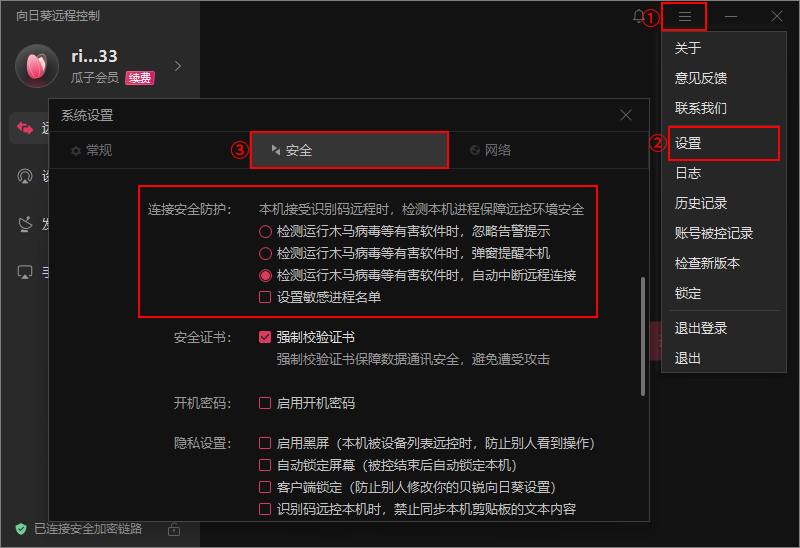This screenshot has width=800, height=548.
Task: Choose 检查新版本 from the menu
Action: tap(707, 263)
